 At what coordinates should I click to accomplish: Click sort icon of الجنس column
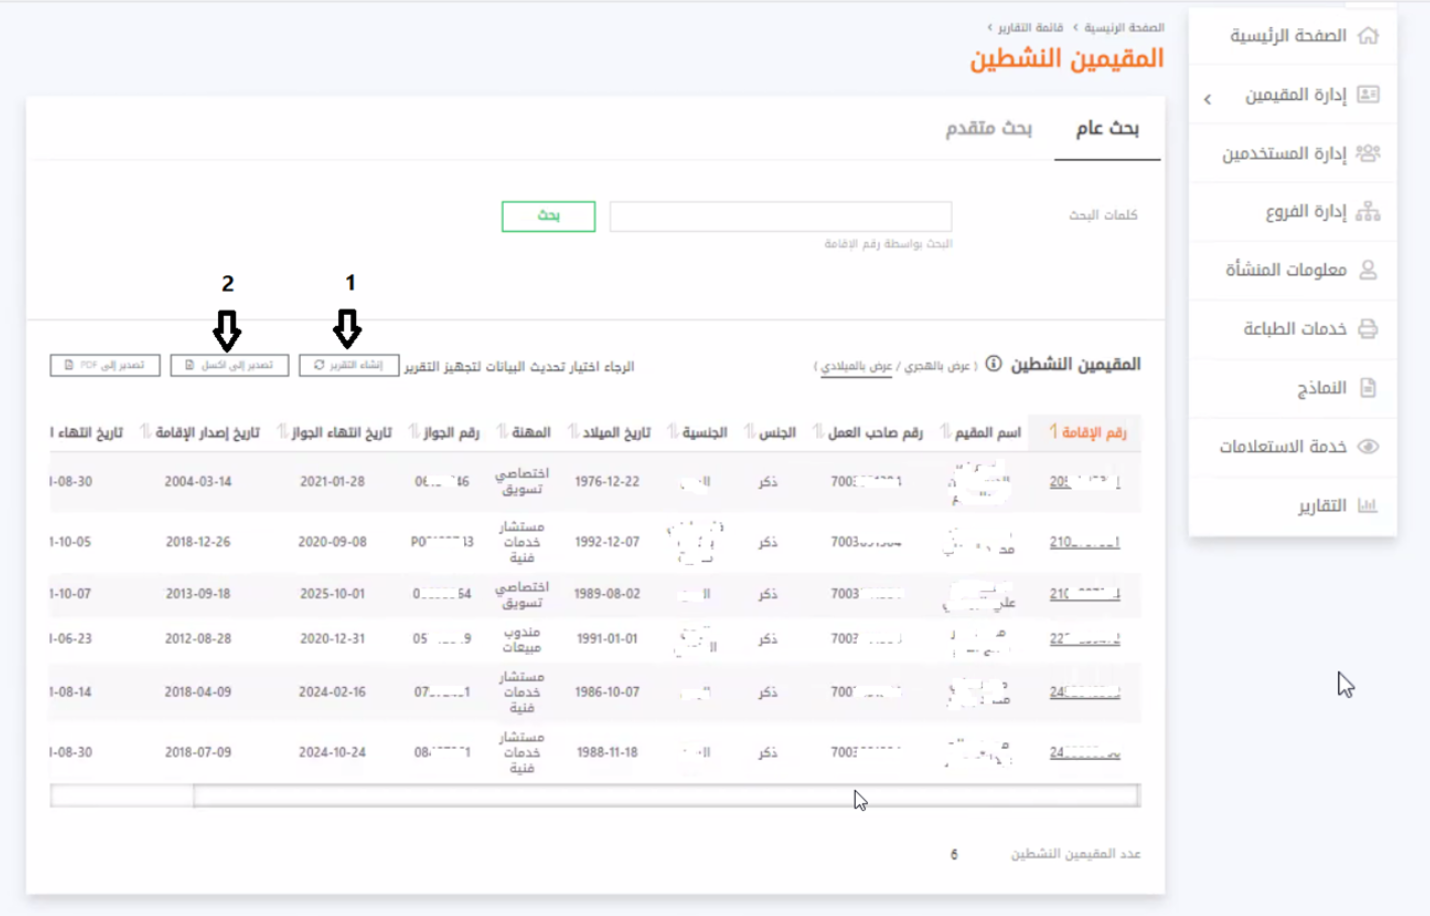click(749, 432)
